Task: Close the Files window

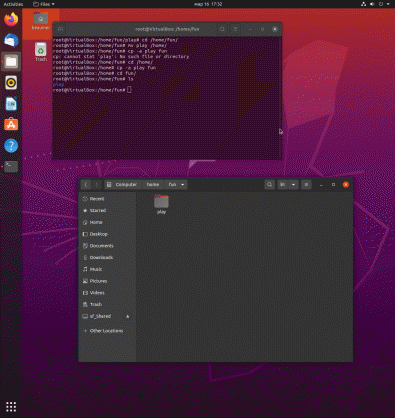Action: pyautogui.click(x=346, y=184)
